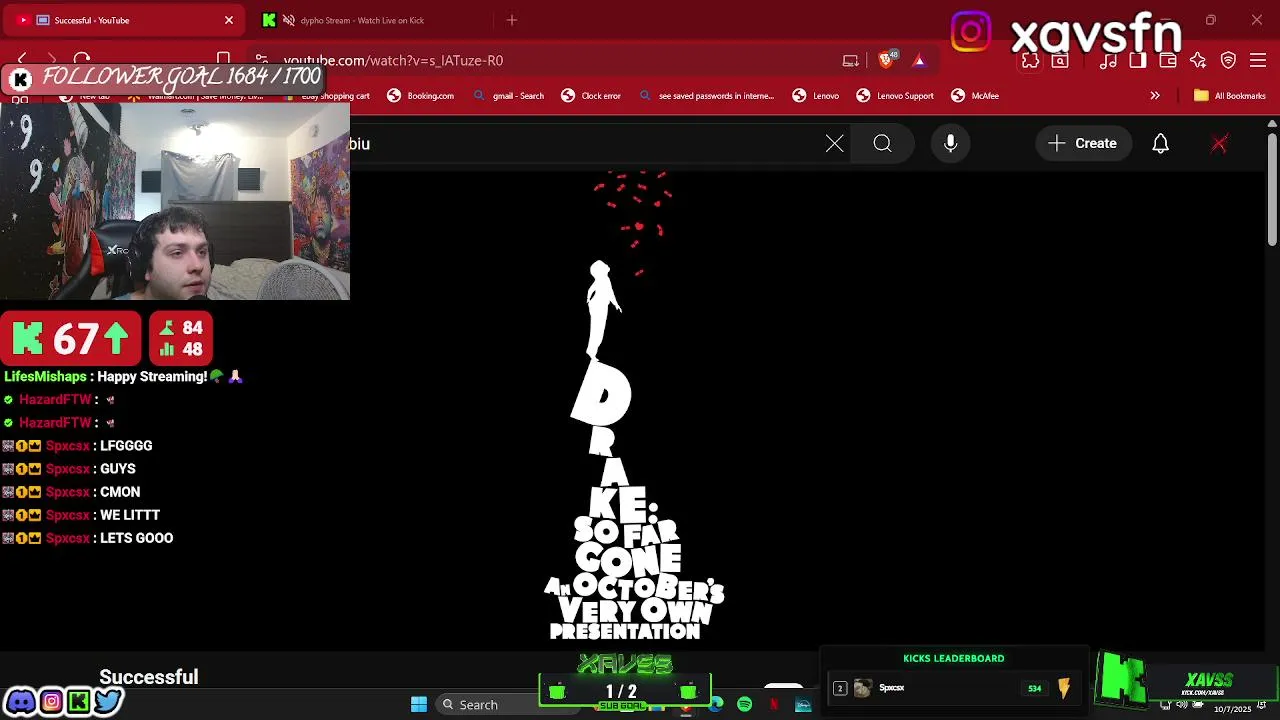Unmute the dypho Stream Kick tab
Image resolution: width=1280 pixels, height=720 pixels.
(288, 20)
